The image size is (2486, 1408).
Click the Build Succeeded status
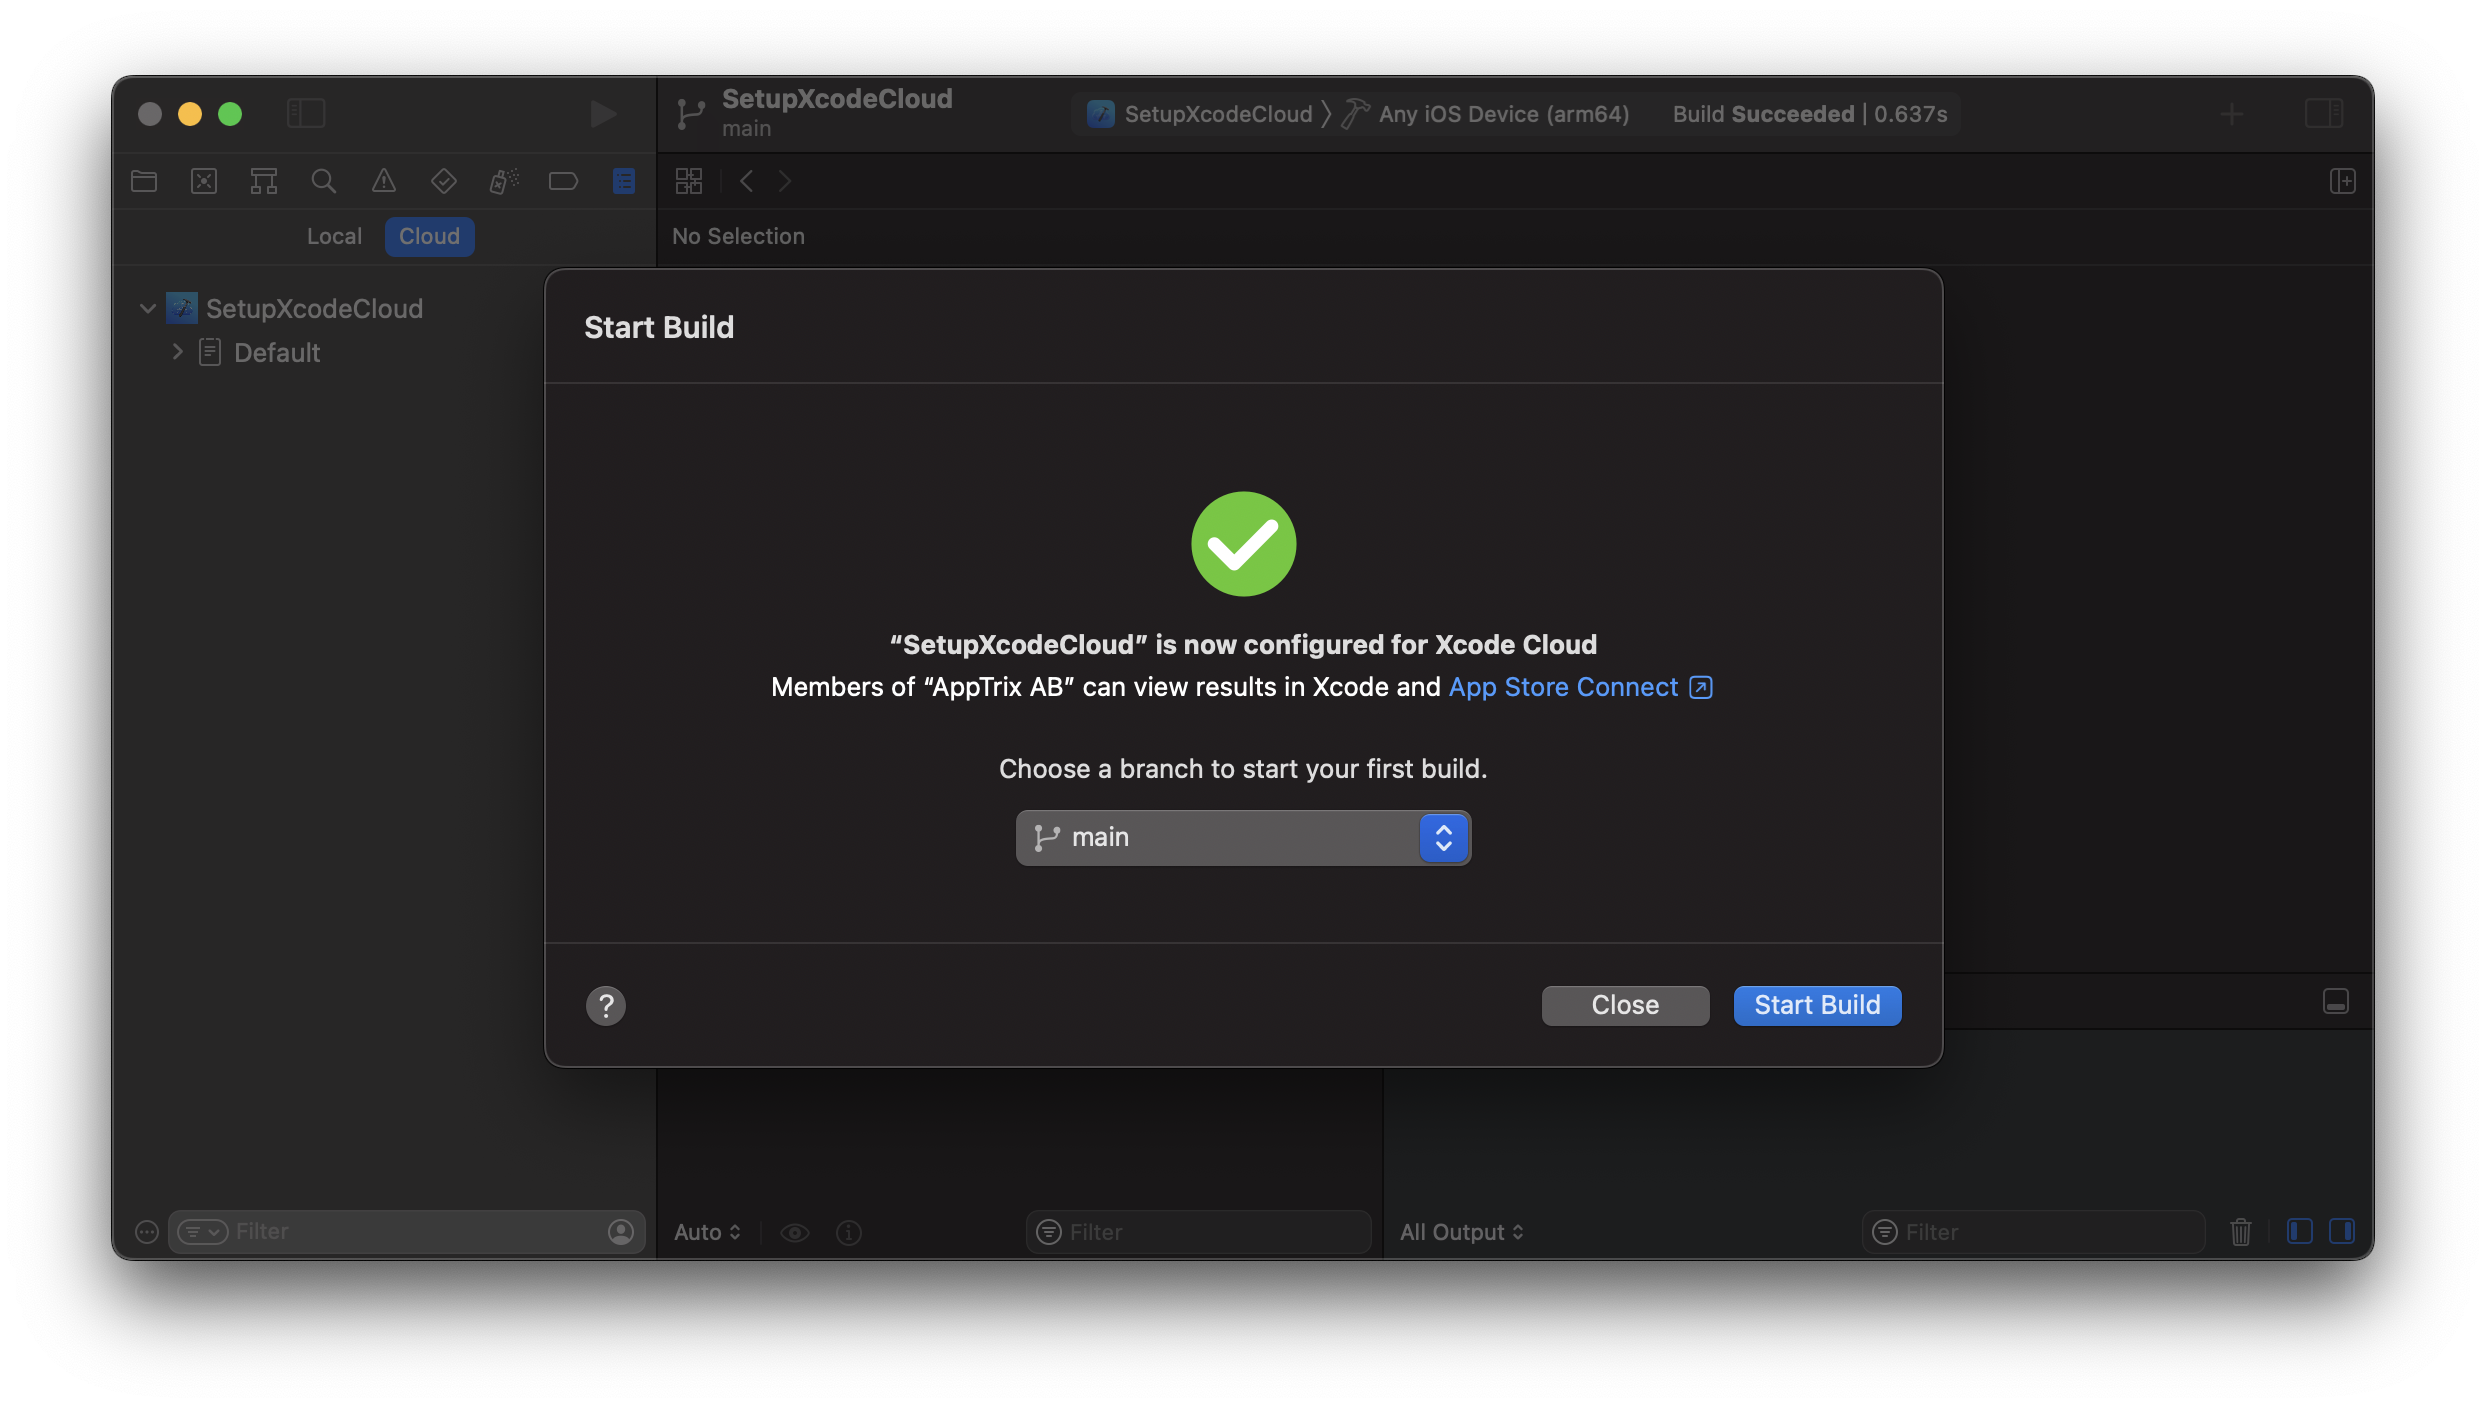click(1810, 114)
